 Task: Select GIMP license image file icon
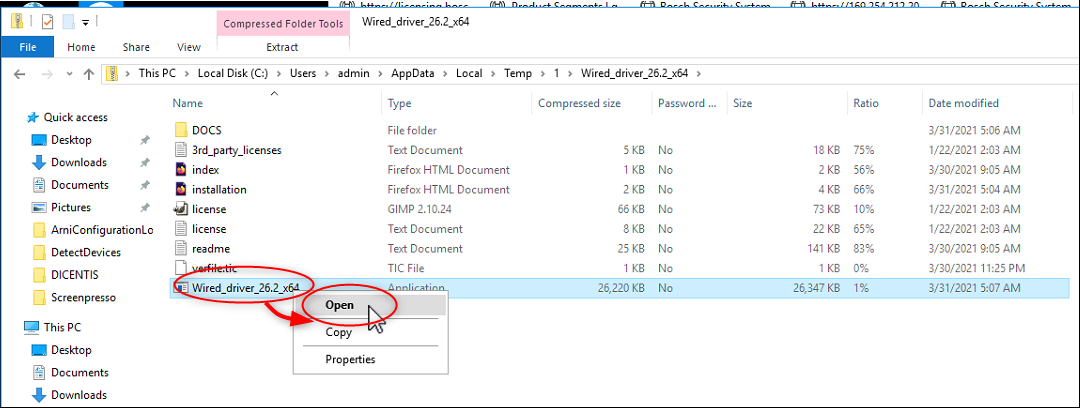181,209
